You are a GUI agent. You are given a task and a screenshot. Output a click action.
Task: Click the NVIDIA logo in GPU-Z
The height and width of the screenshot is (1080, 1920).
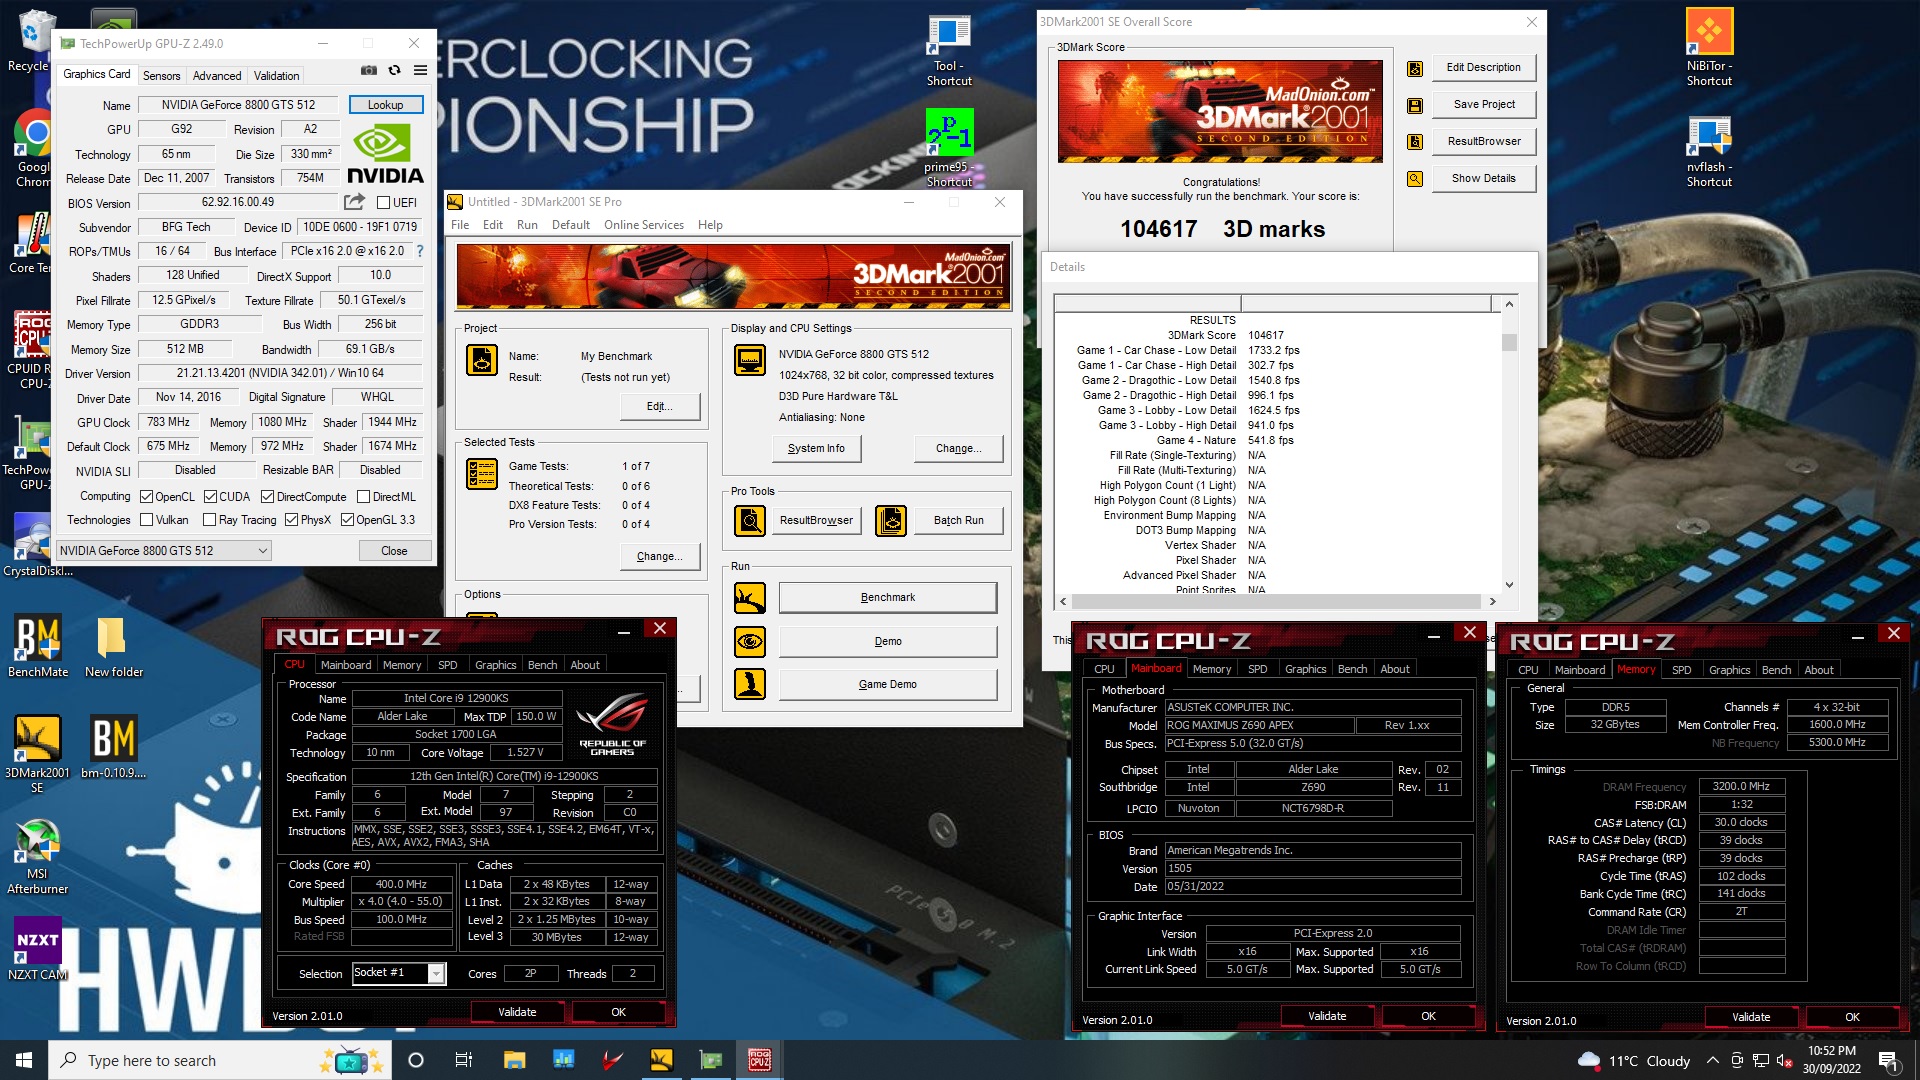[385, 155]
